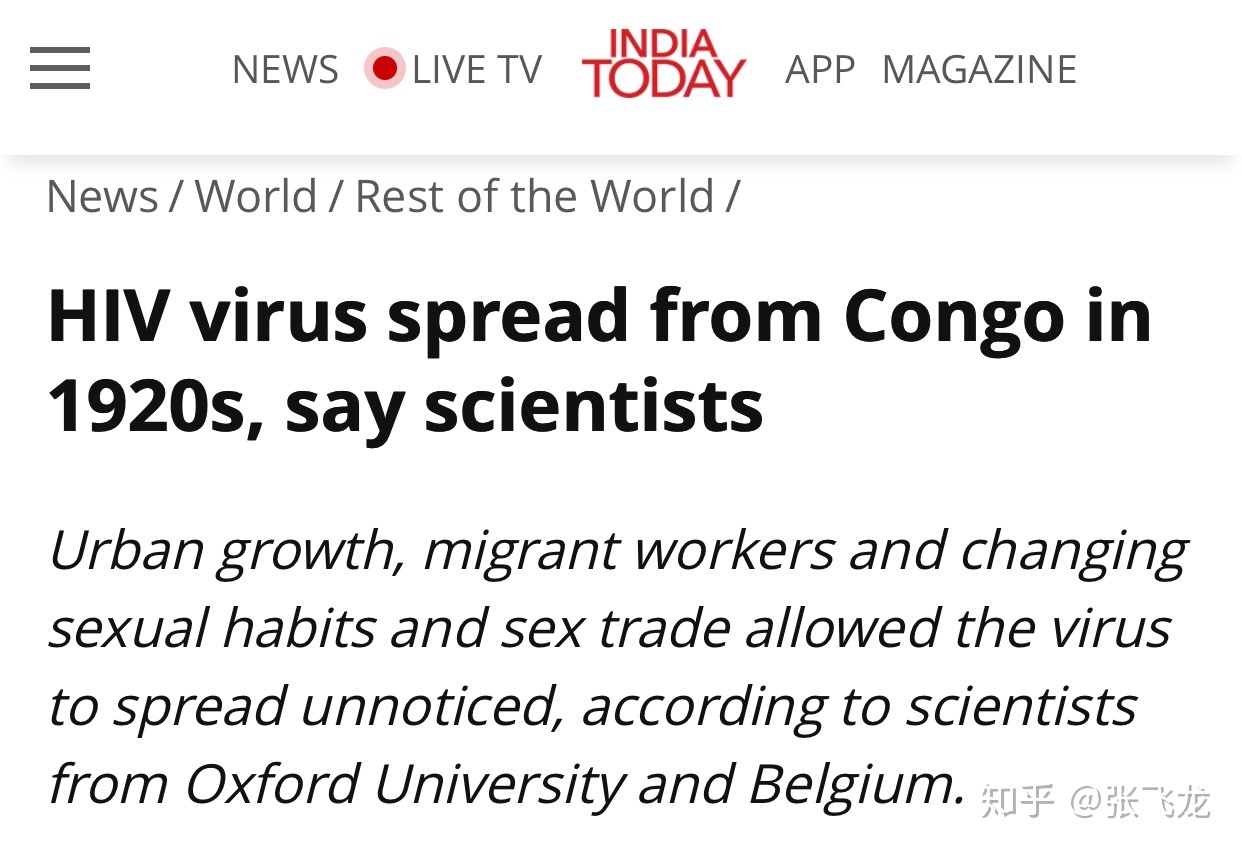Click the phrase say scientists in the headline

click(x=524, y=407)
